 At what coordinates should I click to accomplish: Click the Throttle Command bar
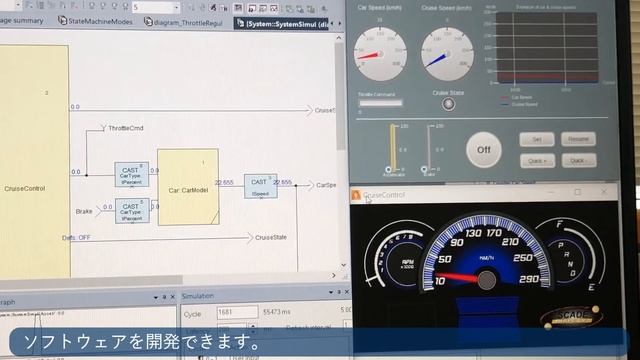pyautogui.click(x=380, y=103)
